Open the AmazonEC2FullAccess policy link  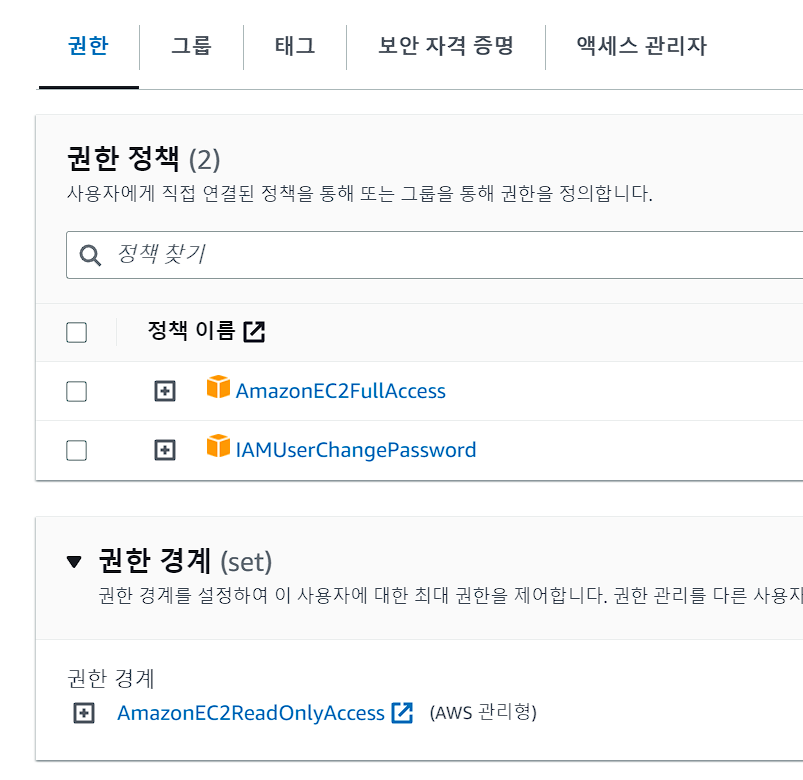click(341, 391)
